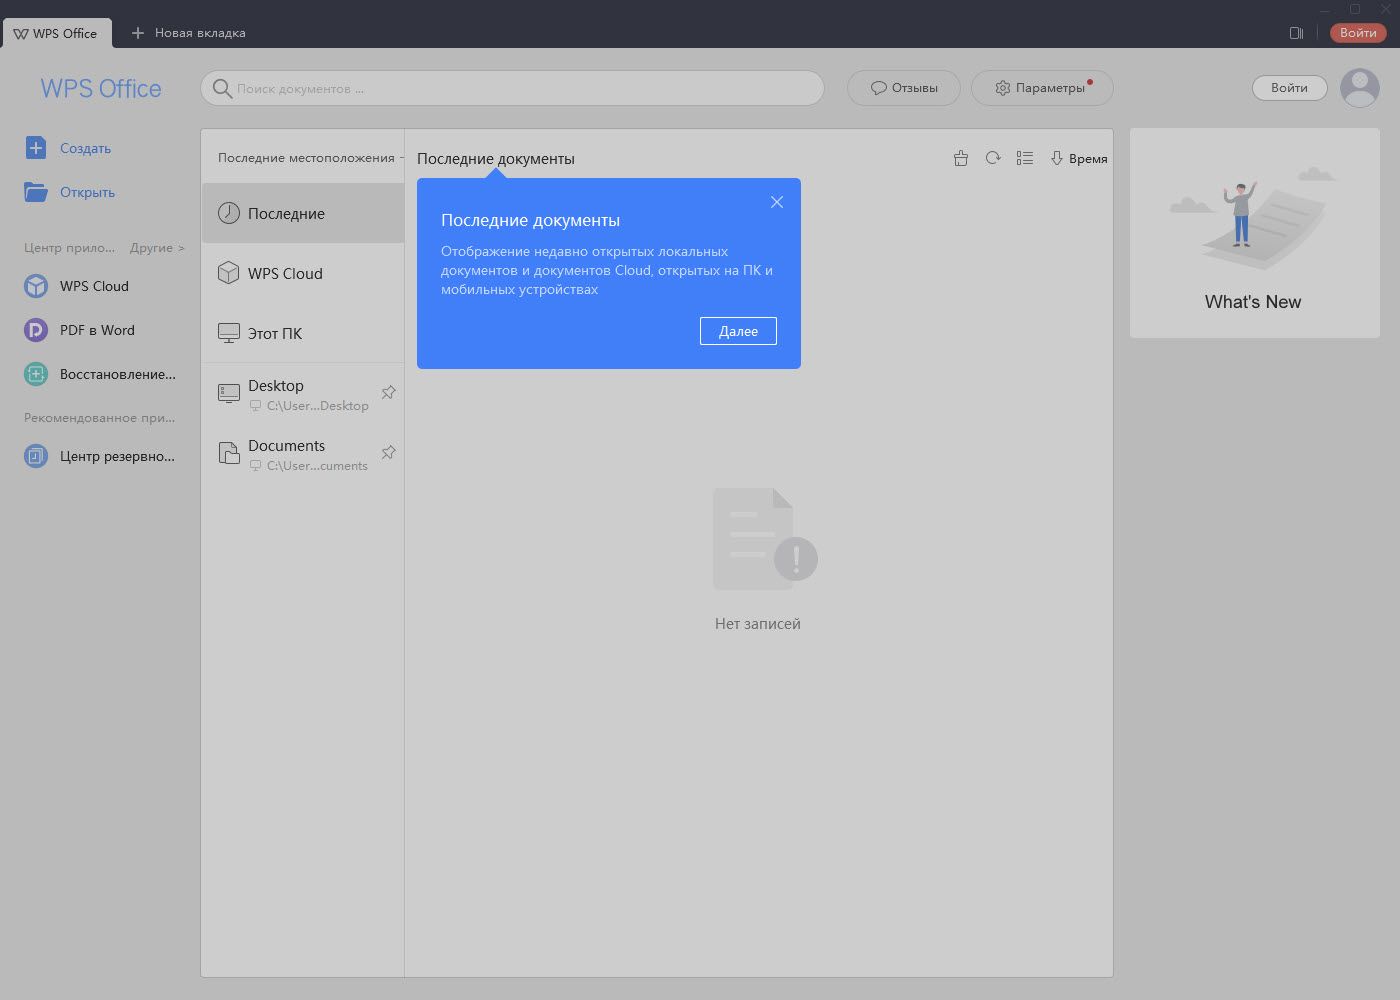
Task: Click the title bar panel toggle icon
Action: click(x=1296, y=33)
